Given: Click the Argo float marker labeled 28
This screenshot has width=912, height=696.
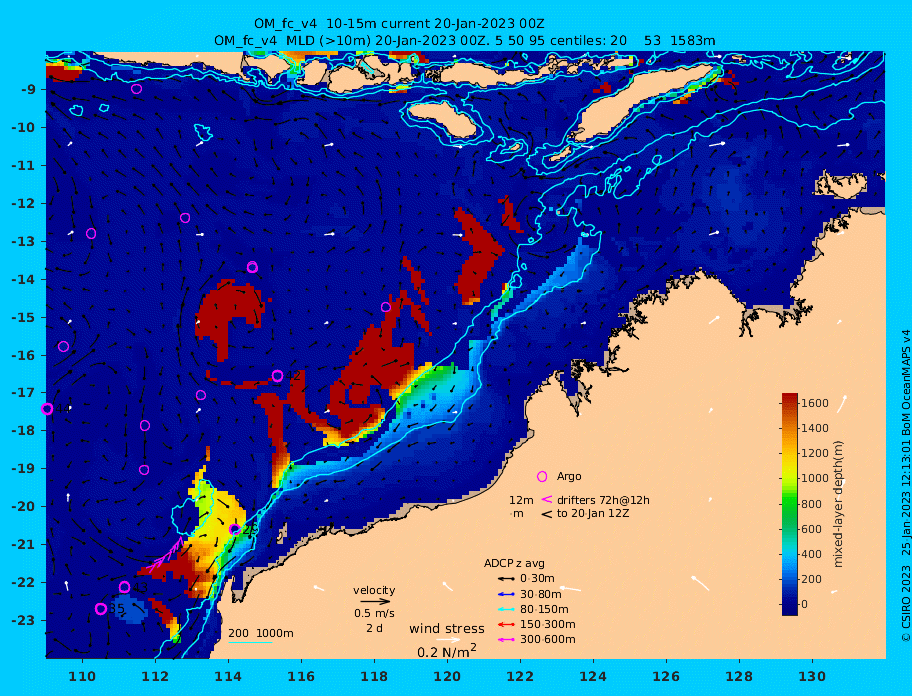Looking at the screenshot, I should click(234, 530).
